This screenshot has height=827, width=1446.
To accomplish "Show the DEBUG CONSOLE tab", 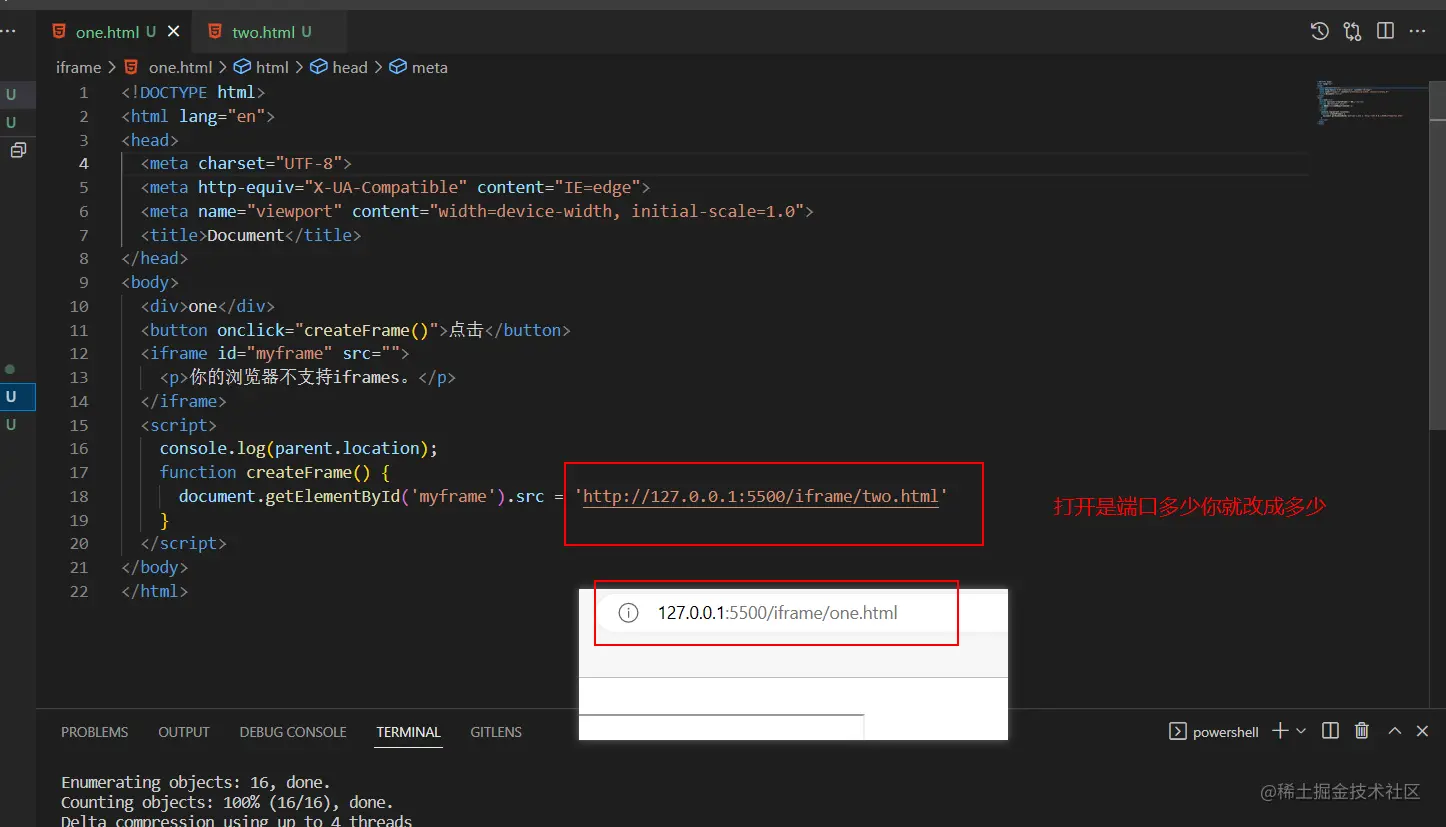I will point(293,732).
